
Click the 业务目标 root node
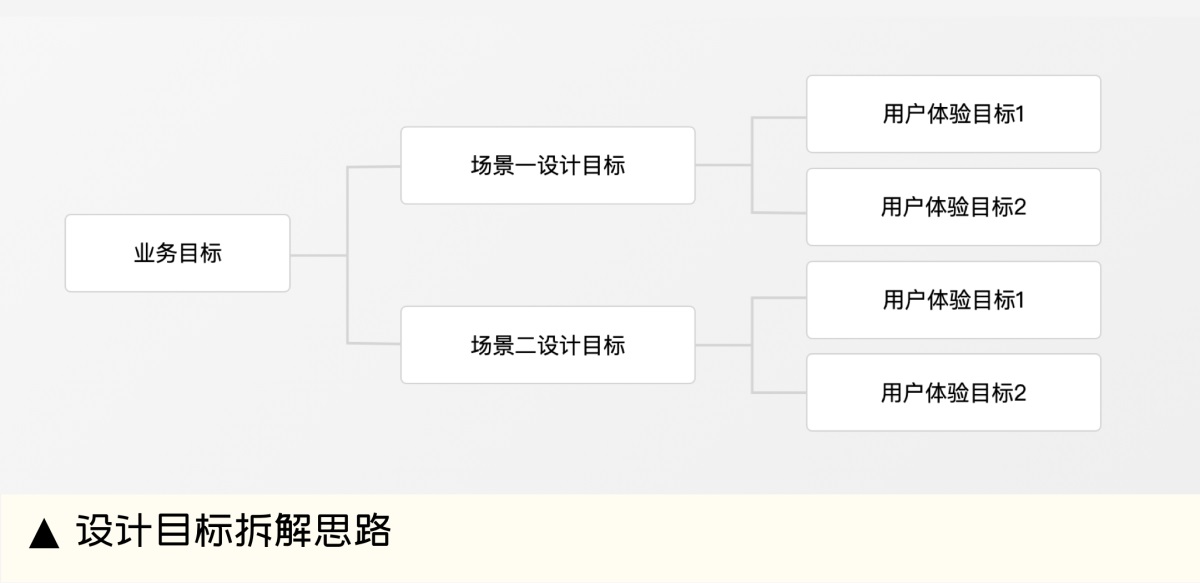click(x=177, y=253)
